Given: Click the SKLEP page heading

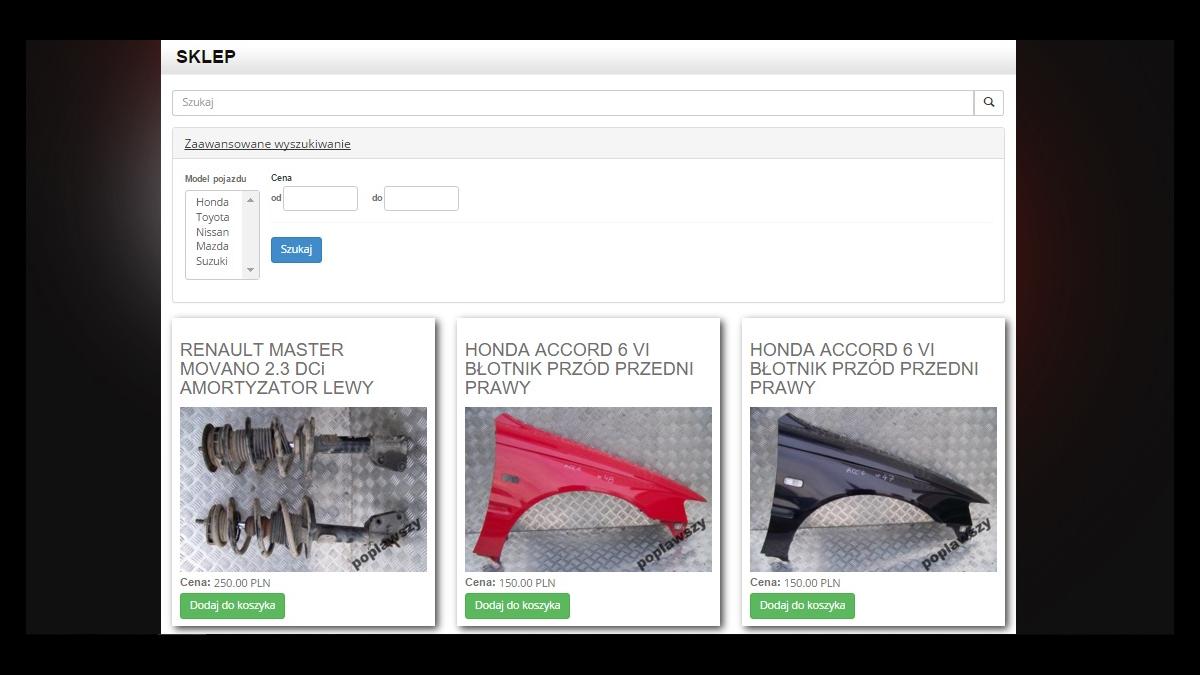Looking at the screenshot, I should [x=206, y=57].
